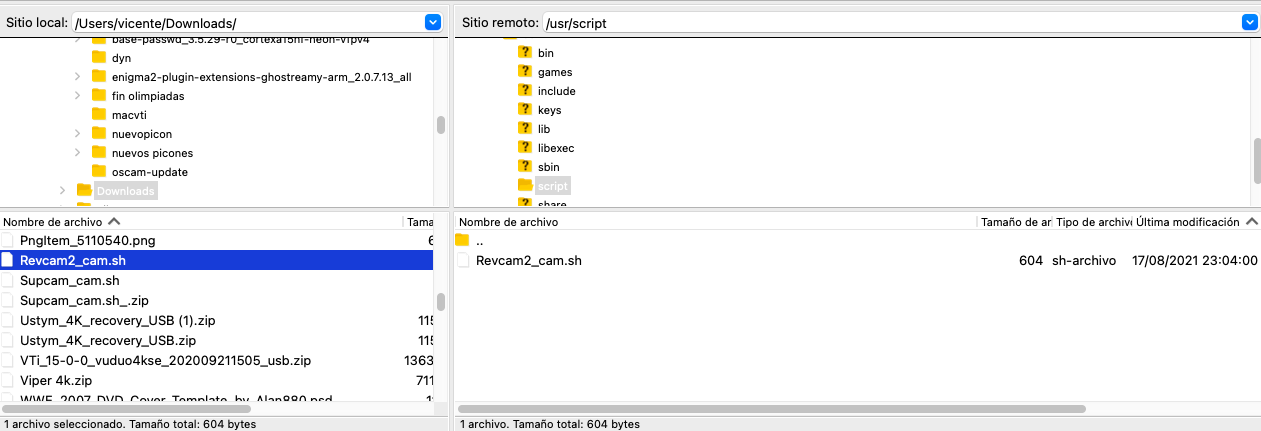Click the 'keys' folder question-mark icon
Viewport: 1261px width, 431px height.
(525, 110)
